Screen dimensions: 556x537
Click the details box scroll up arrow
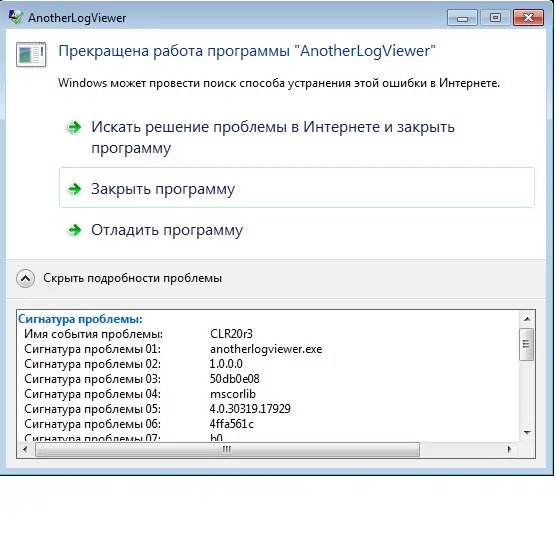point(527,319)
